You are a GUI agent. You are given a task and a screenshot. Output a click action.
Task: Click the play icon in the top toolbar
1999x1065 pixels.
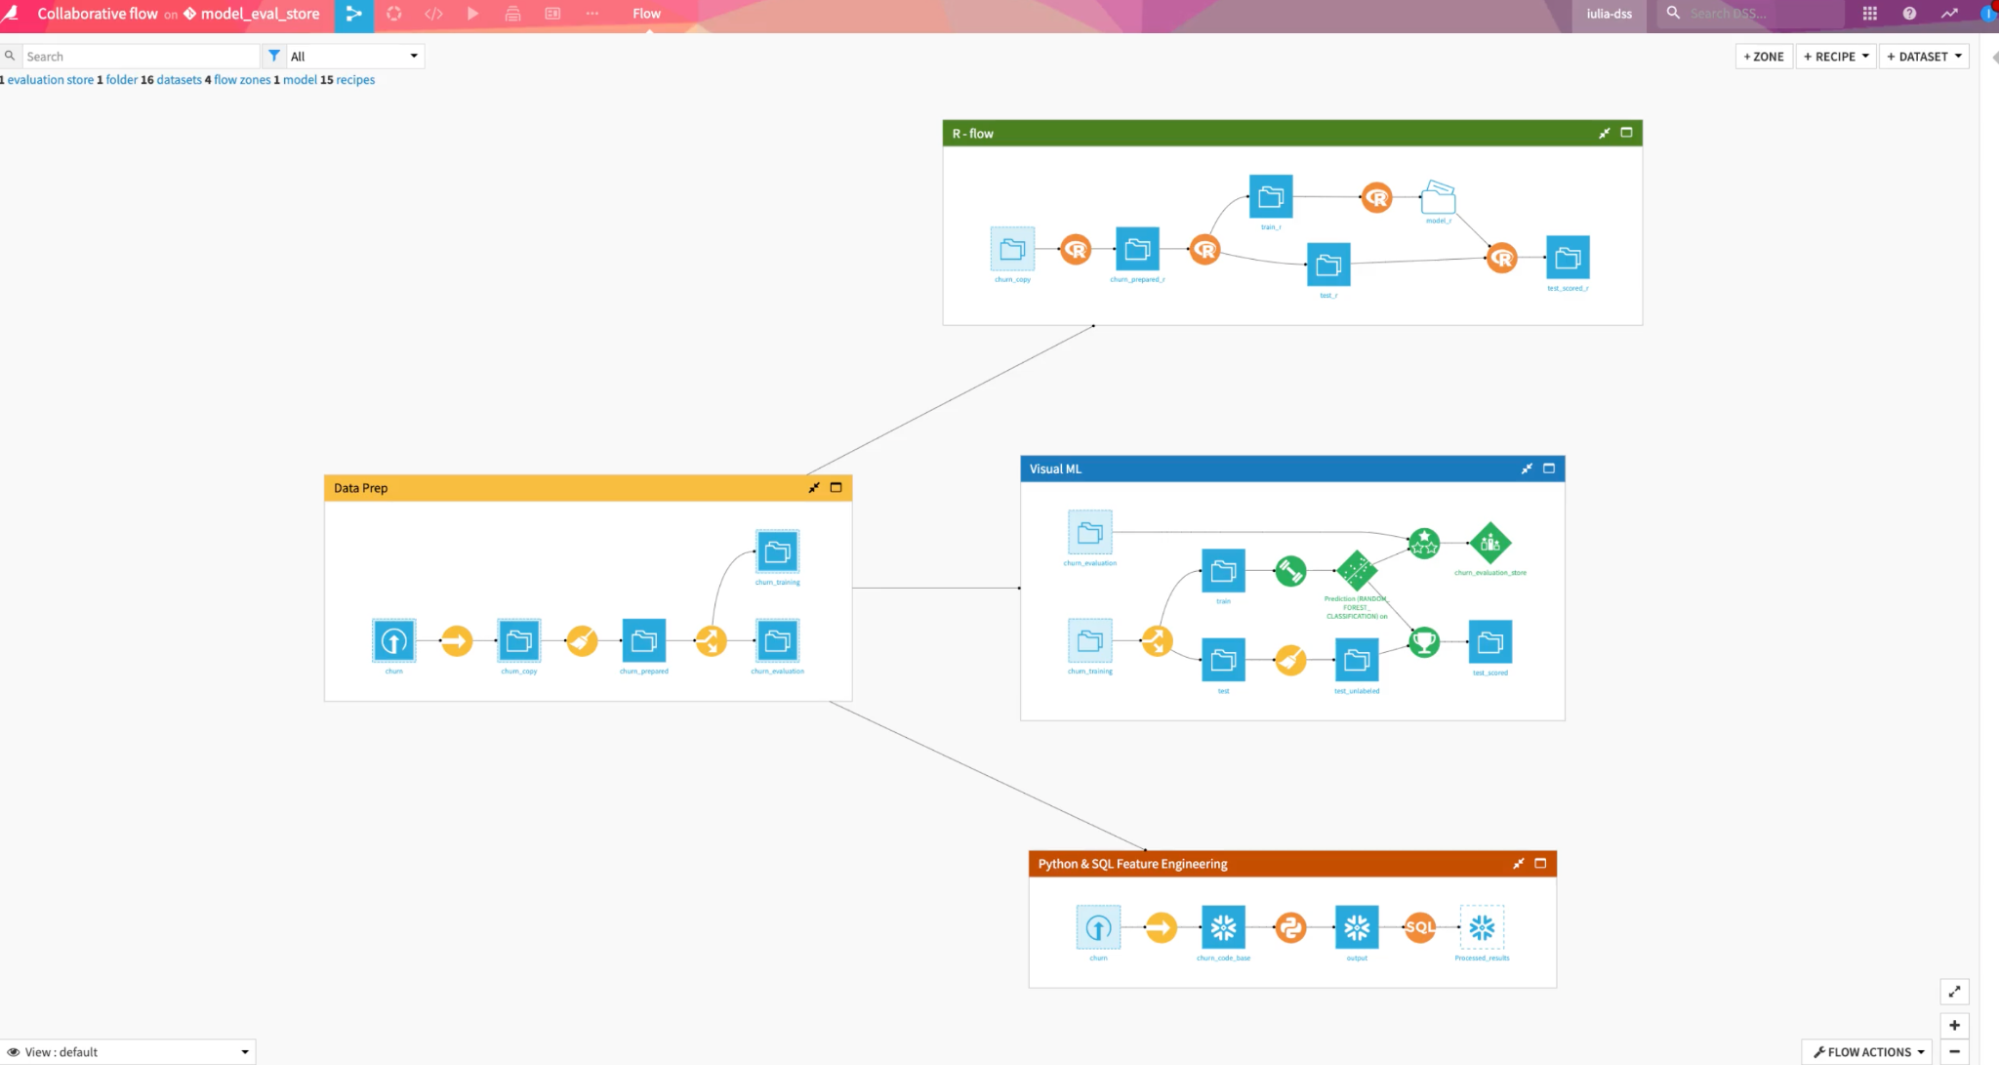click(x=473, y=13)
